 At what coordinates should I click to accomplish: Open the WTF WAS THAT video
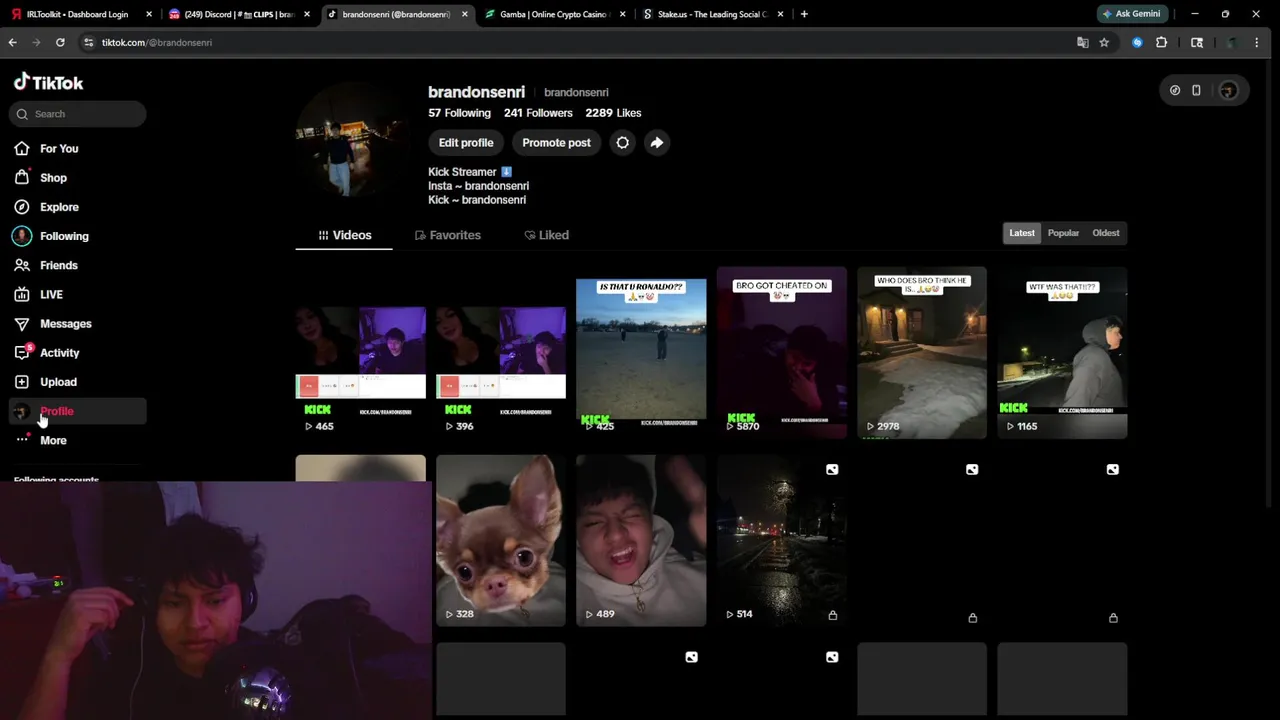click(x=1062, y=352)
